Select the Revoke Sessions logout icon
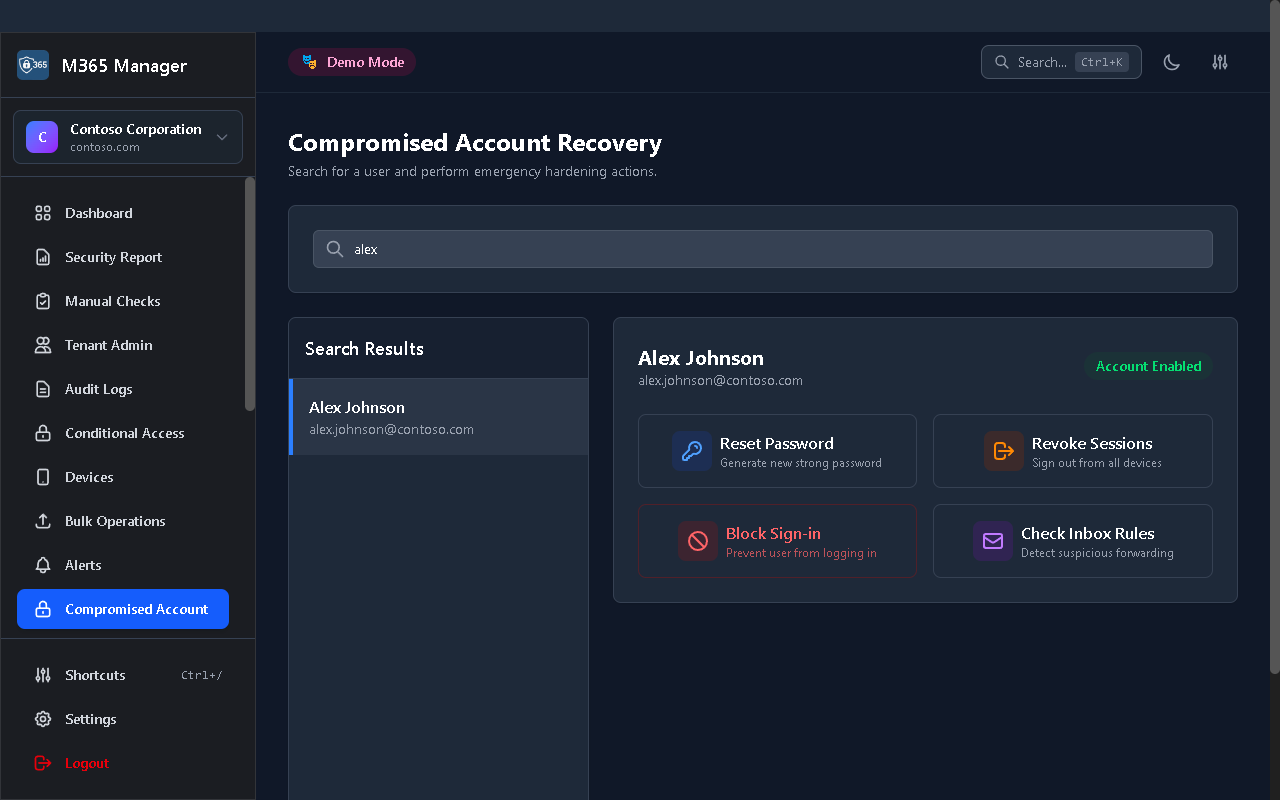1280x800 pixels. (1003, 451)
